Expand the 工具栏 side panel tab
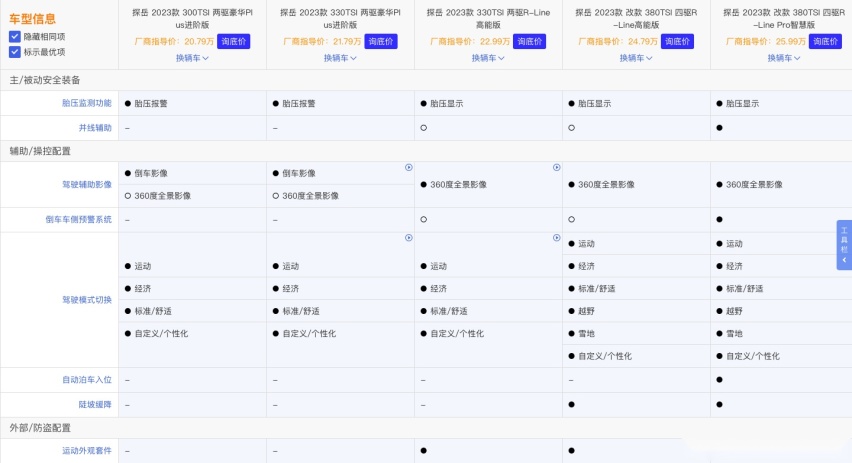 pos(844,245)
